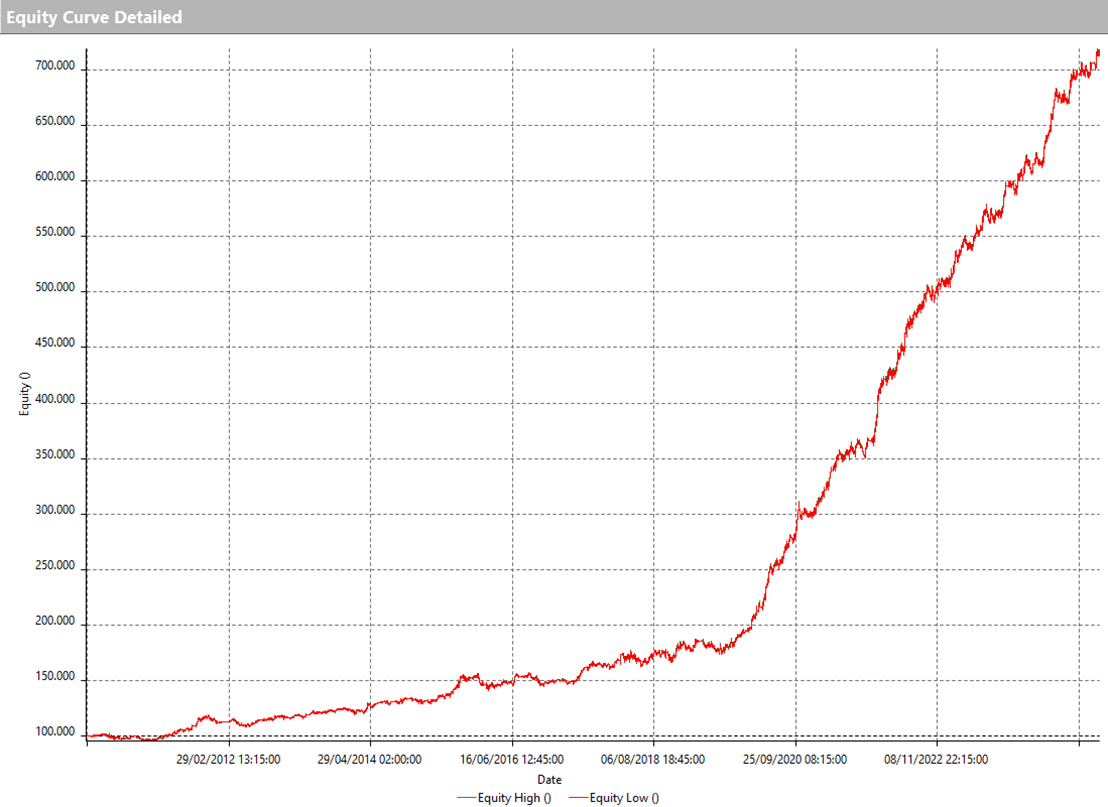Image resolution: width=1108 pixels, height=807 pixels.
Task: Toggle the Equity Low legend entry
Action: 624,797
